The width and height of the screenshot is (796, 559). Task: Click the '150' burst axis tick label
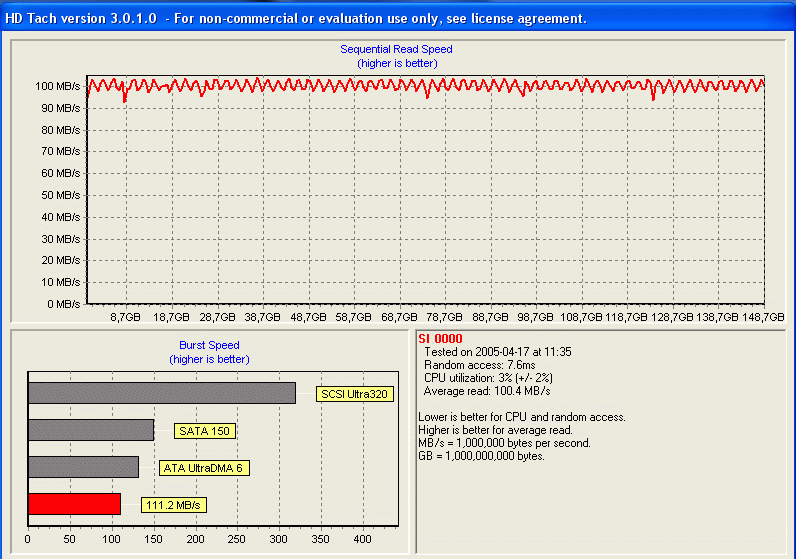pos(153,539)
